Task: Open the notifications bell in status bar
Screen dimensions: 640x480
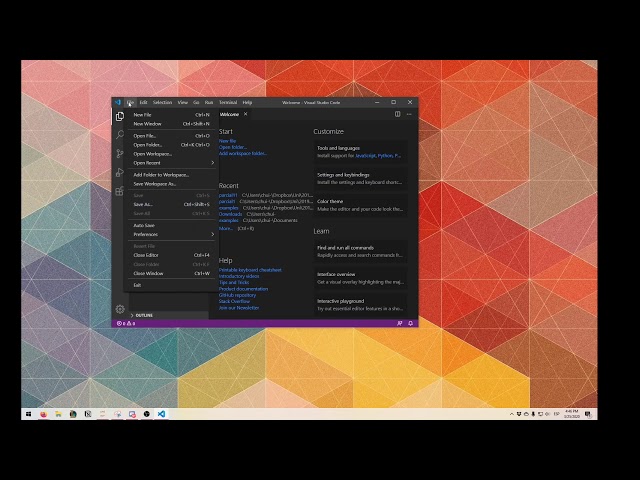Action: (410, 323)
